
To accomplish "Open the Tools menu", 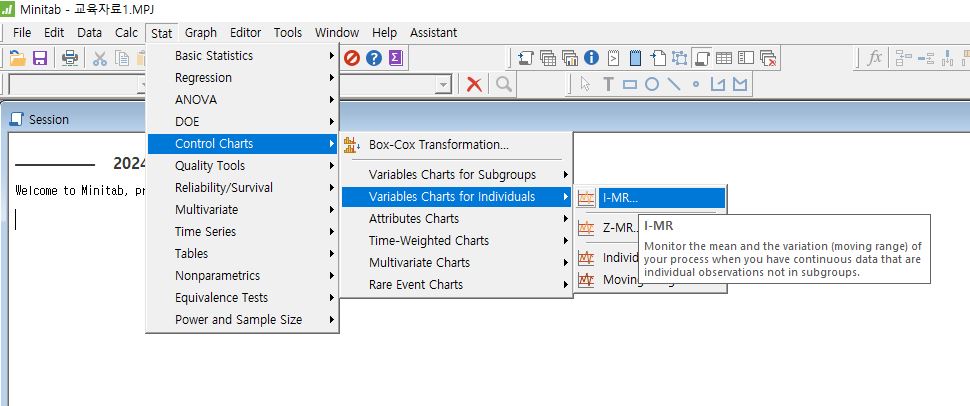I will click(x=288, y=32).
